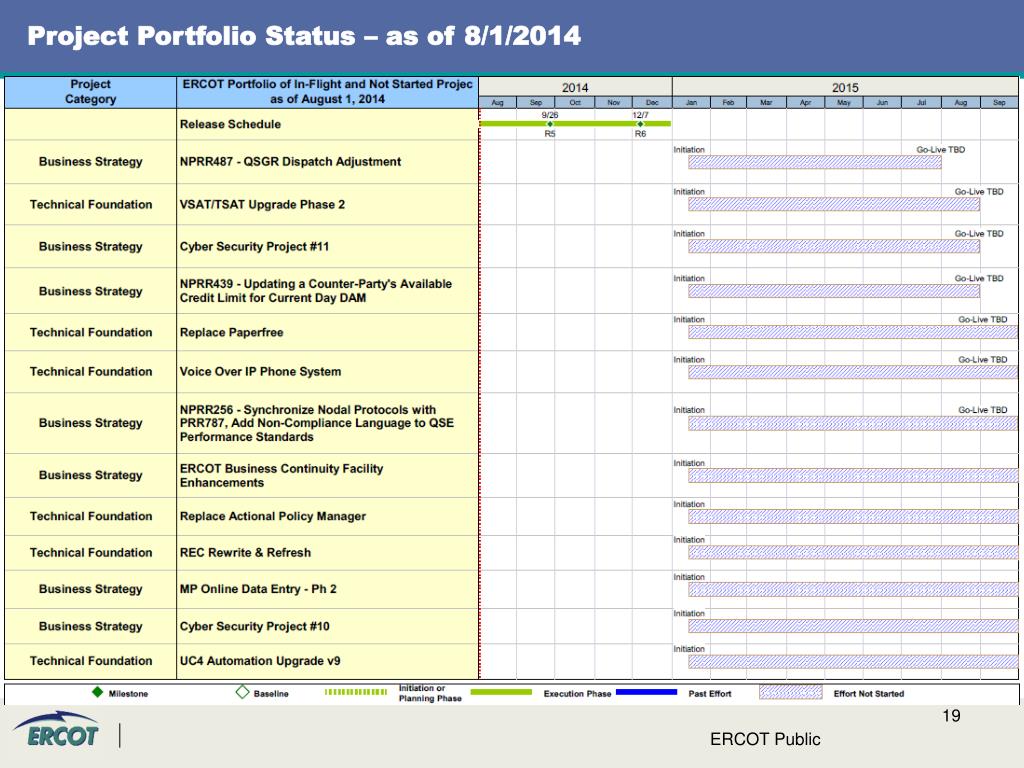Click the Initiation label in Cyber Security #10 row
This screenshot has height=768, width=1024.
(x=689, y=613)
